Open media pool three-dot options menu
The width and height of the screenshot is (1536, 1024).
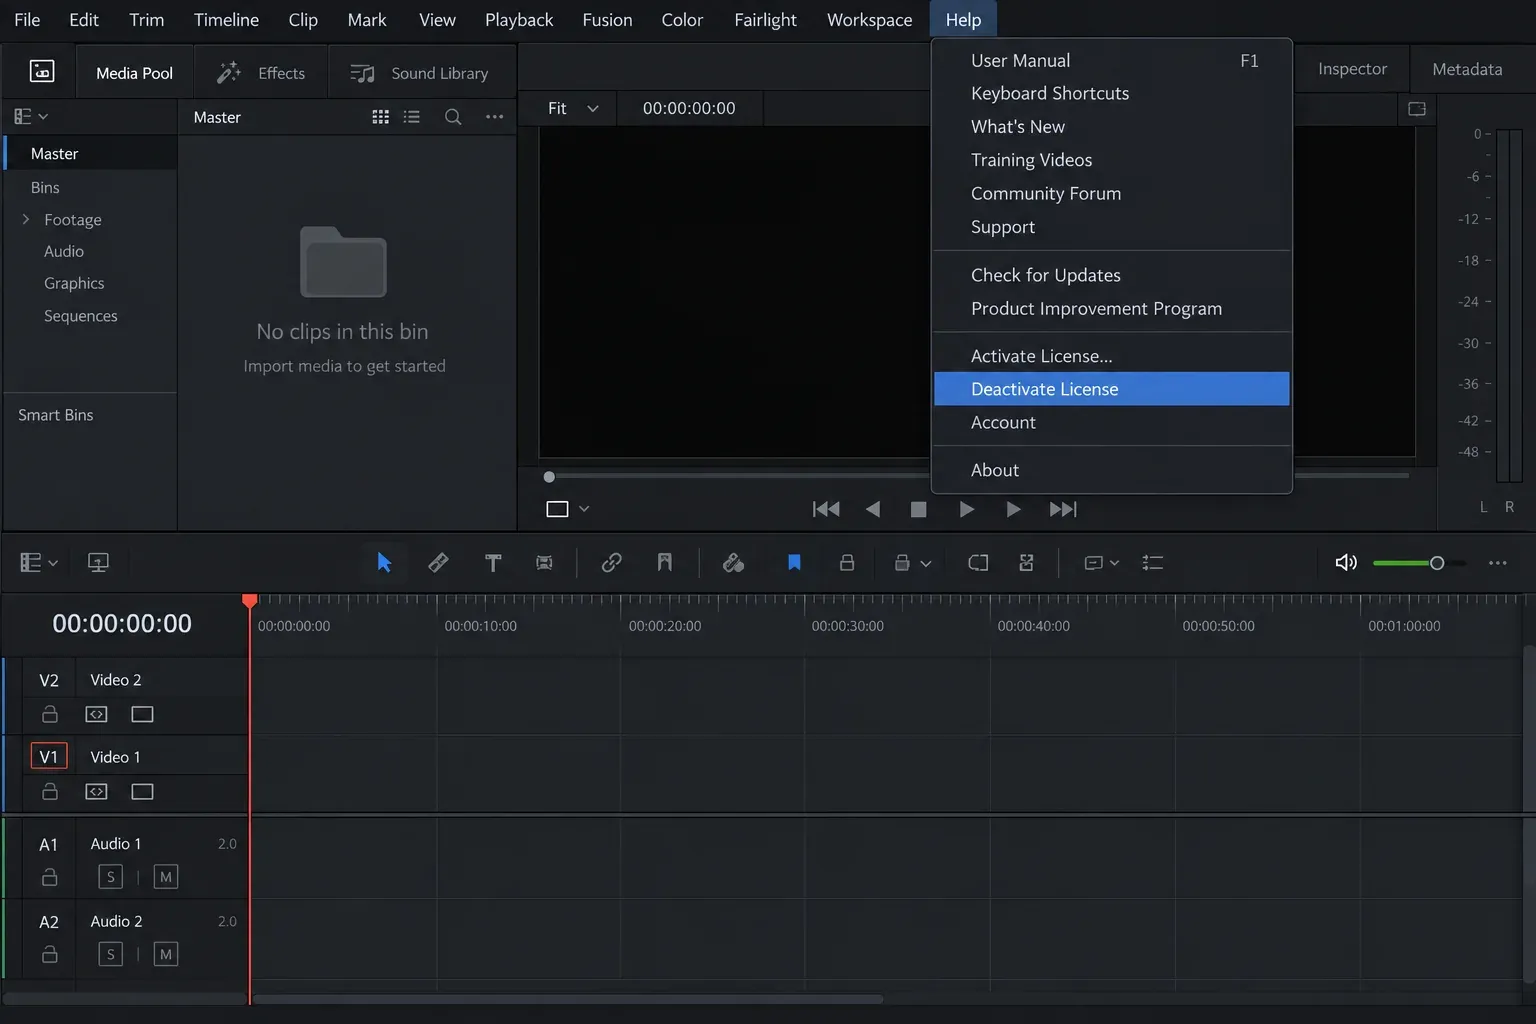click(x=495, y=117)
